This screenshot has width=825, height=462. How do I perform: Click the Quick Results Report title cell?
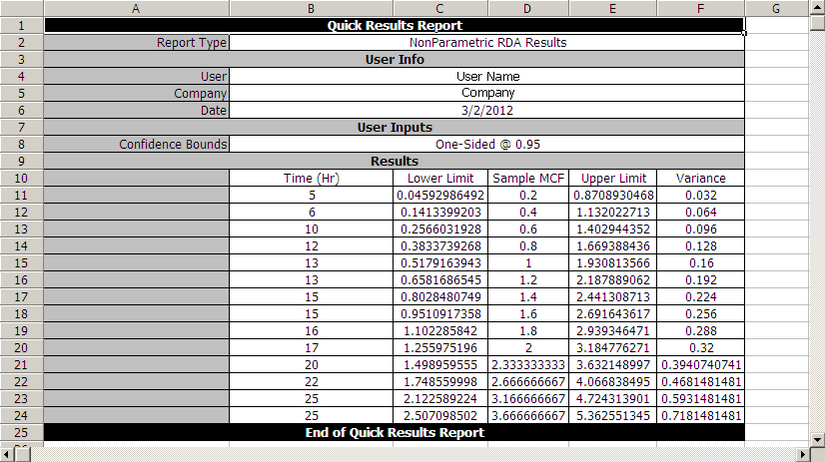(394, 25)
